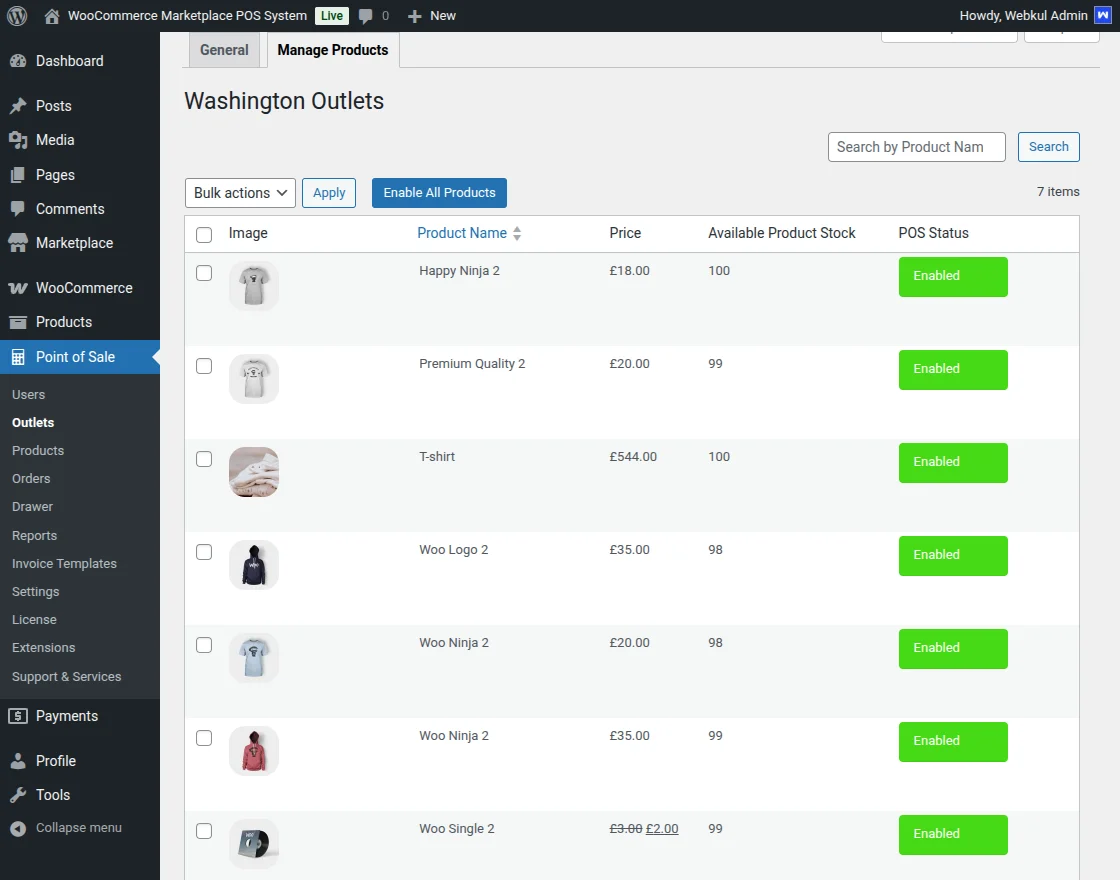Click the comments bubble icon in admin bar
The image size is (1120, 880).
coord(366,16)
